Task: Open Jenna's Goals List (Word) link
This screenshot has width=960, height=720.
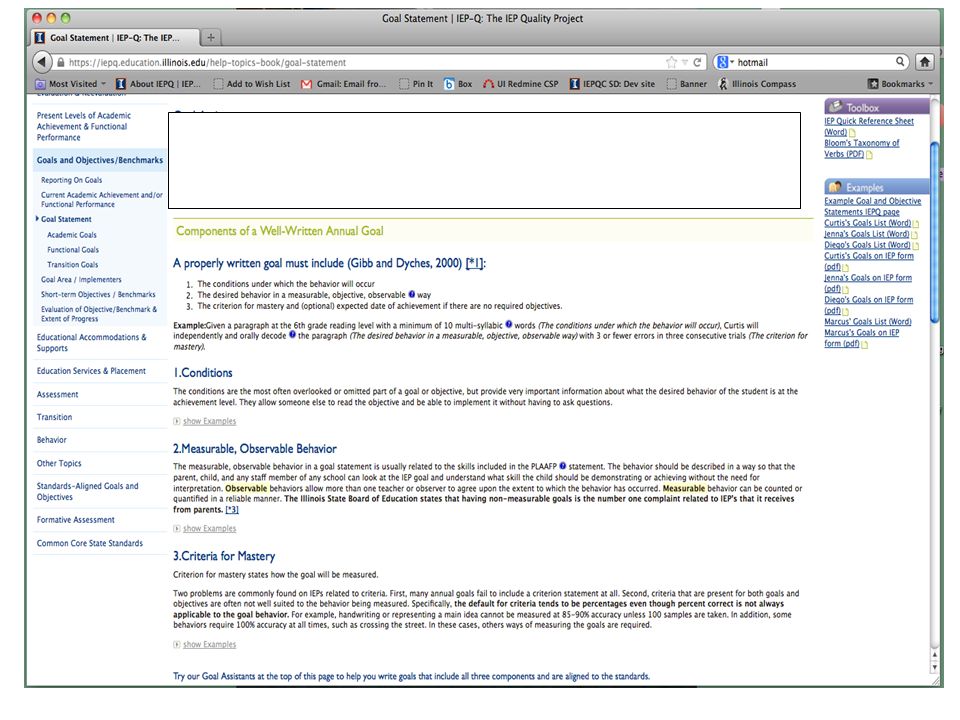Action: (866, 234)
